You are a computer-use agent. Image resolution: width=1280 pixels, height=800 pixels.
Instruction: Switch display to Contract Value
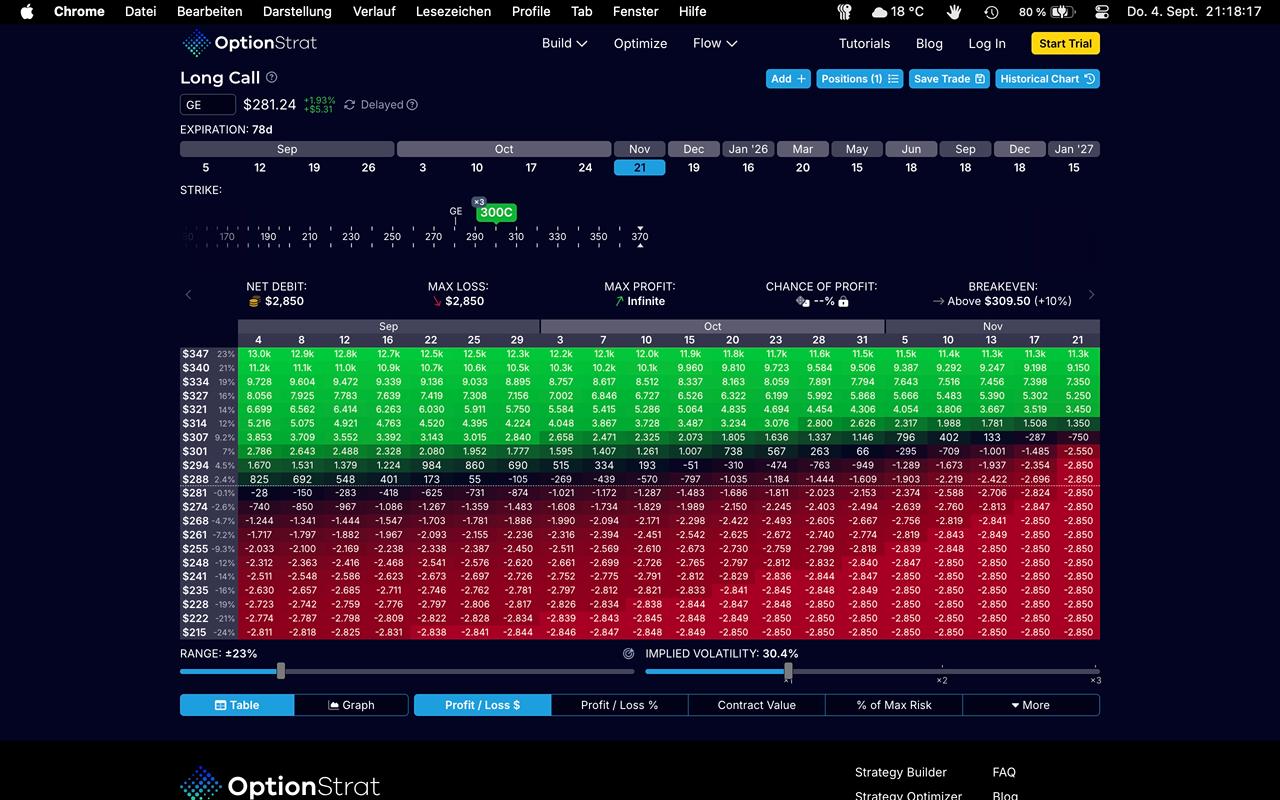click(x=756, y=705)
